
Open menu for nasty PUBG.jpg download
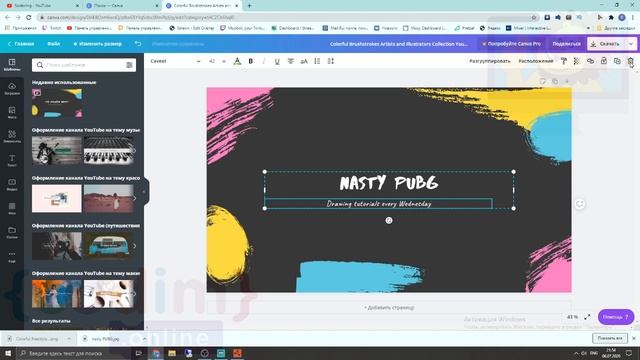click(x=144, y=338)
